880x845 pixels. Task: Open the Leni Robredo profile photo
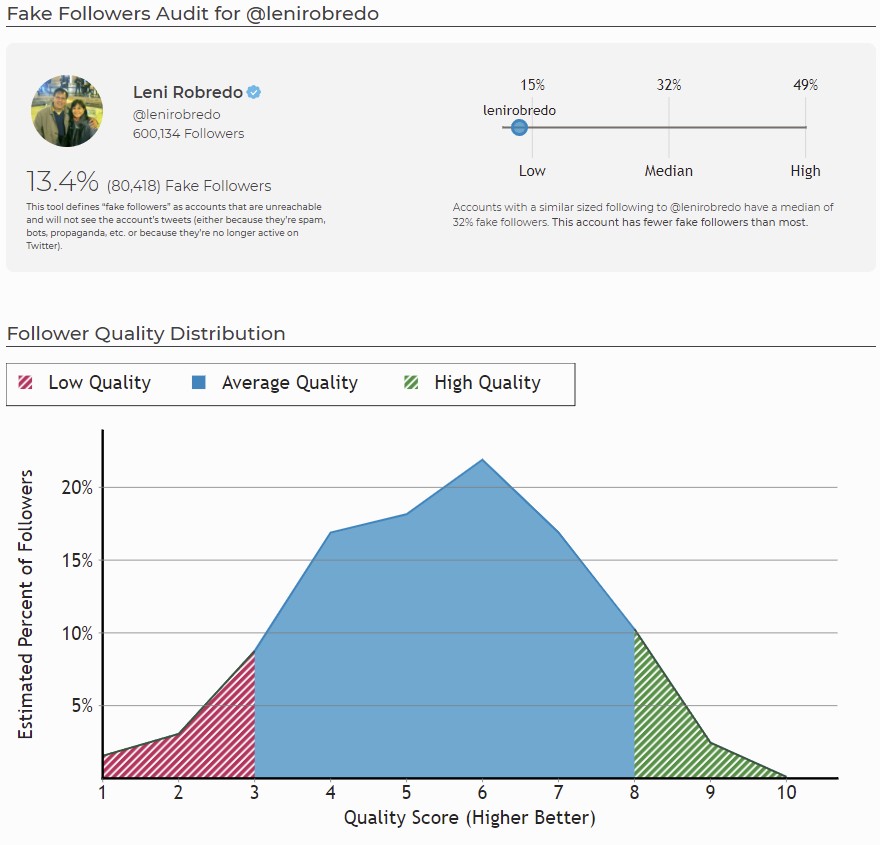pos(67,111)
